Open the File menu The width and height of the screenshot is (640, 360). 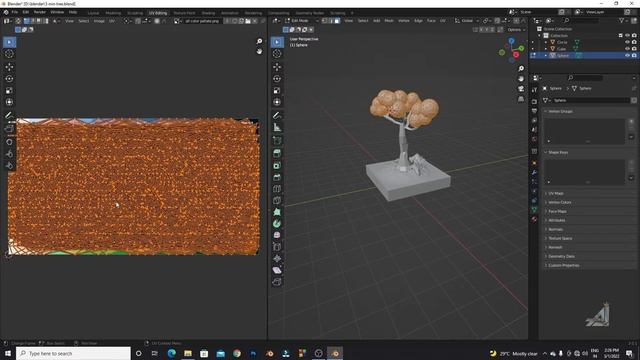click(15, 12)
